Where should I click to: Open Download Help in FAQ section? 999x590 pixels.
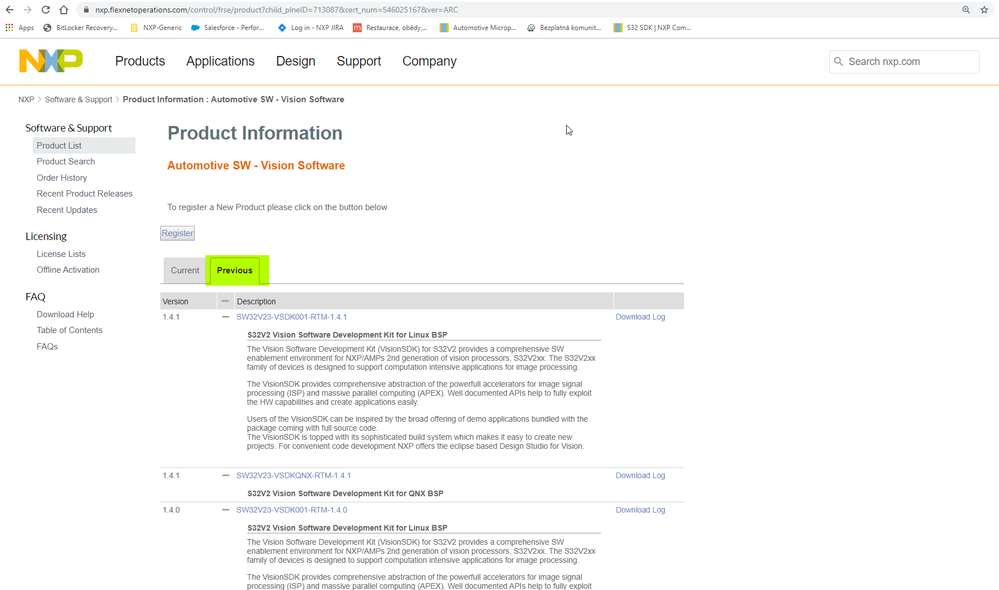coord(65,314)
